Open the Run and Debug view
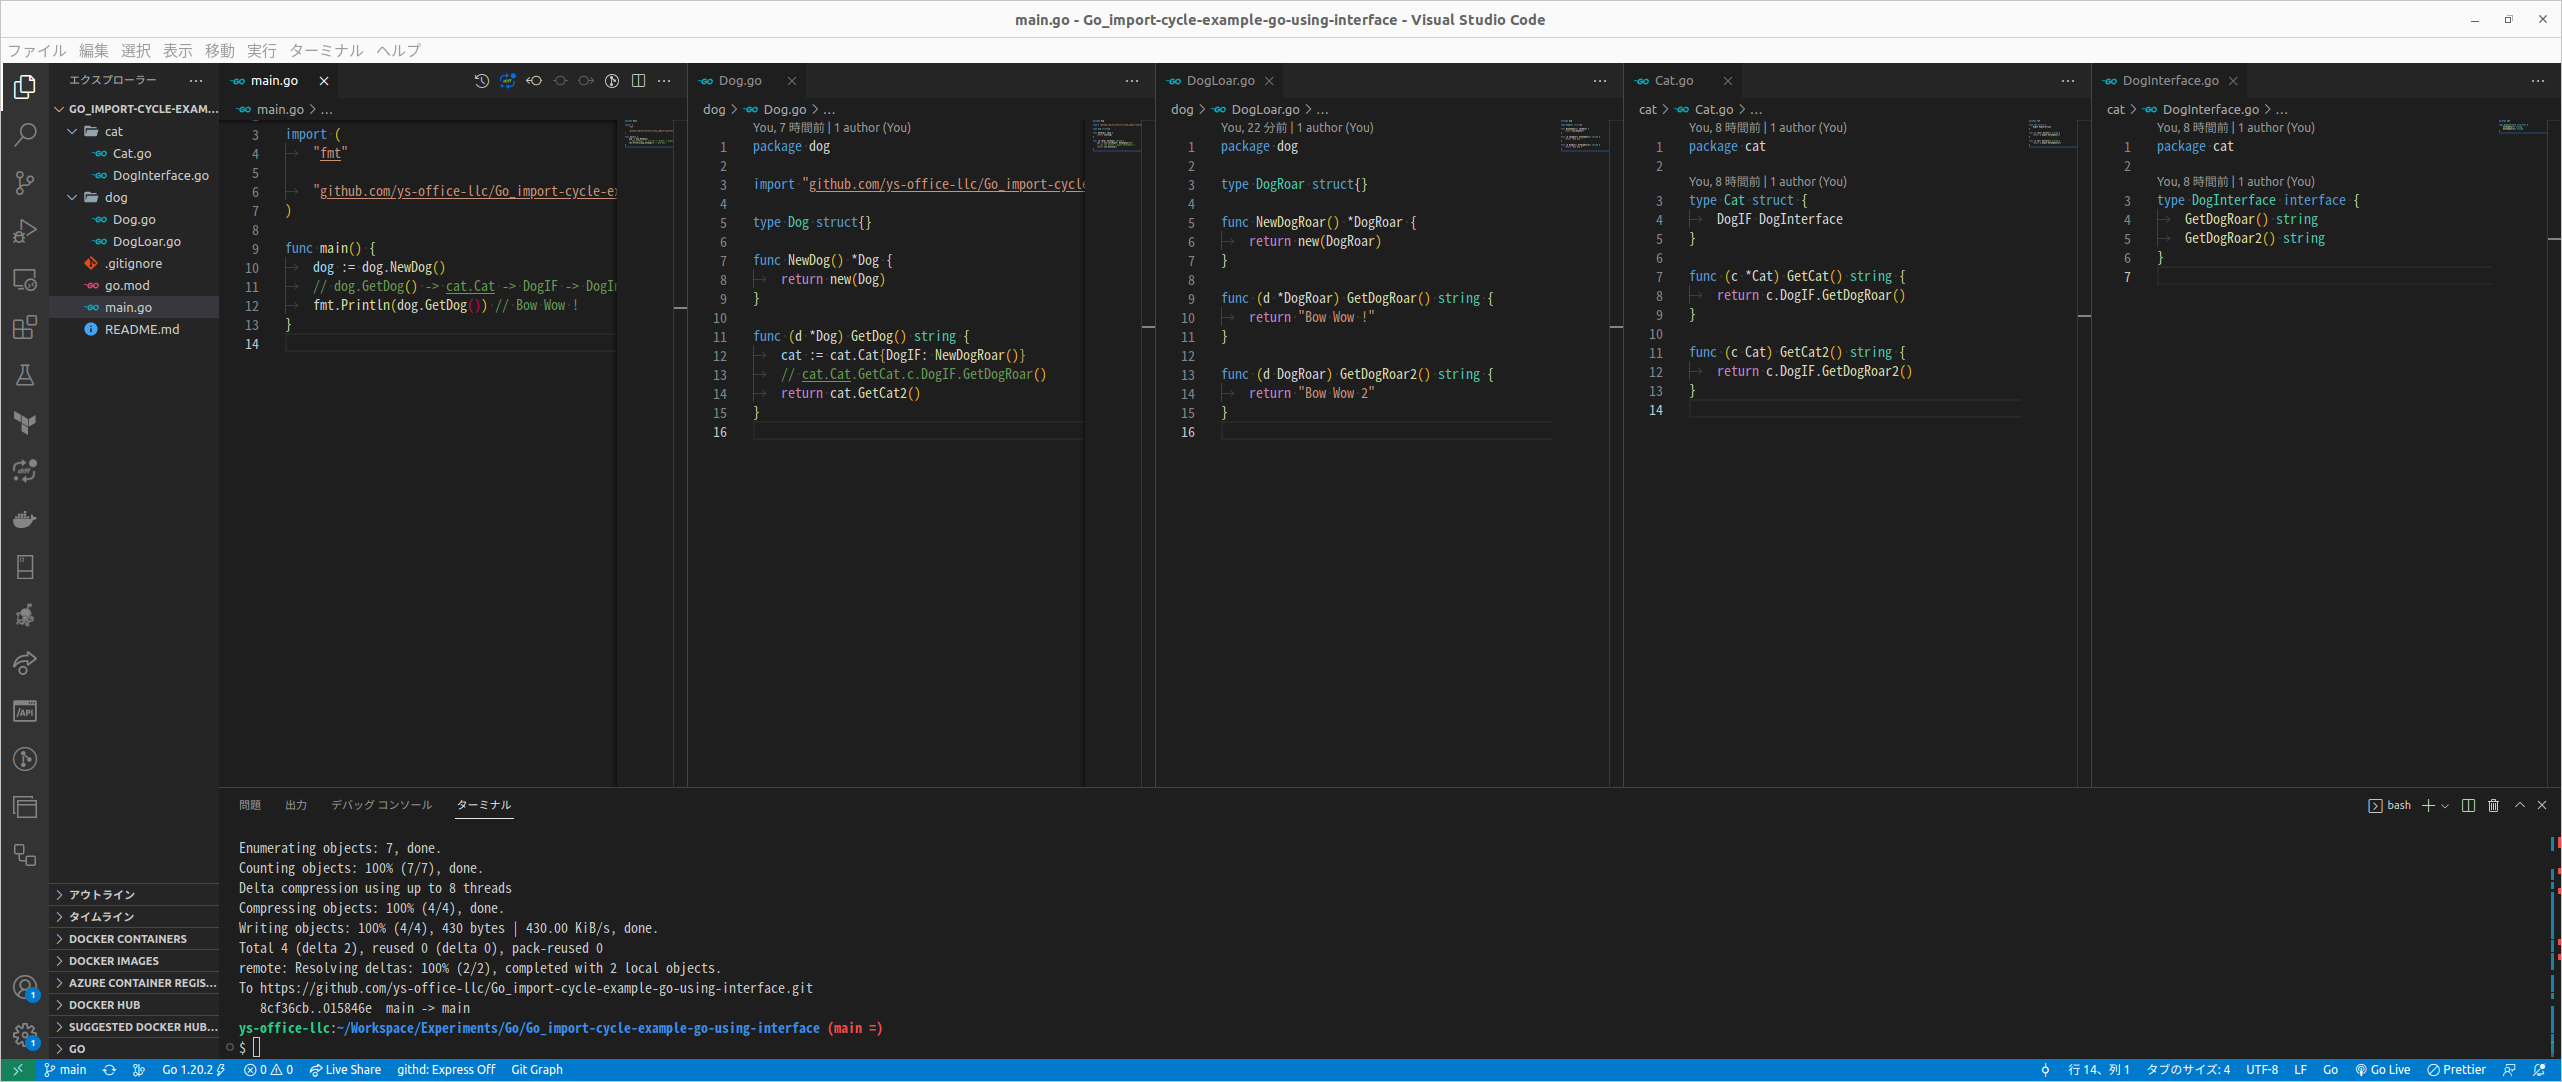The image size is (2562, 1082). click(x=24, y=230)
